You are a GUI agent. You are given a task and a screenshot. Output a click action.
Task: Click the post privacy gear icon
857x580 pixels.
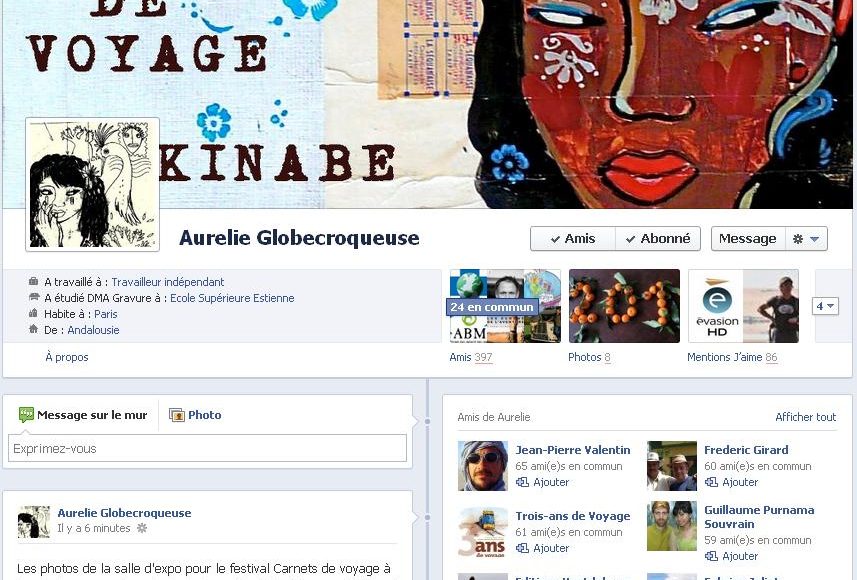click(x=142, y=528)
